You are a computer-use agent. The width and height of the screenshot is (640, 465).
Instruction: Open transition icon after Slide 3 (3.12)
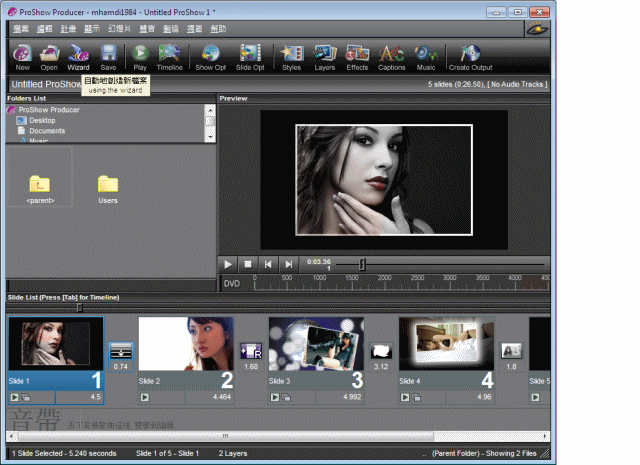point(381,351)
